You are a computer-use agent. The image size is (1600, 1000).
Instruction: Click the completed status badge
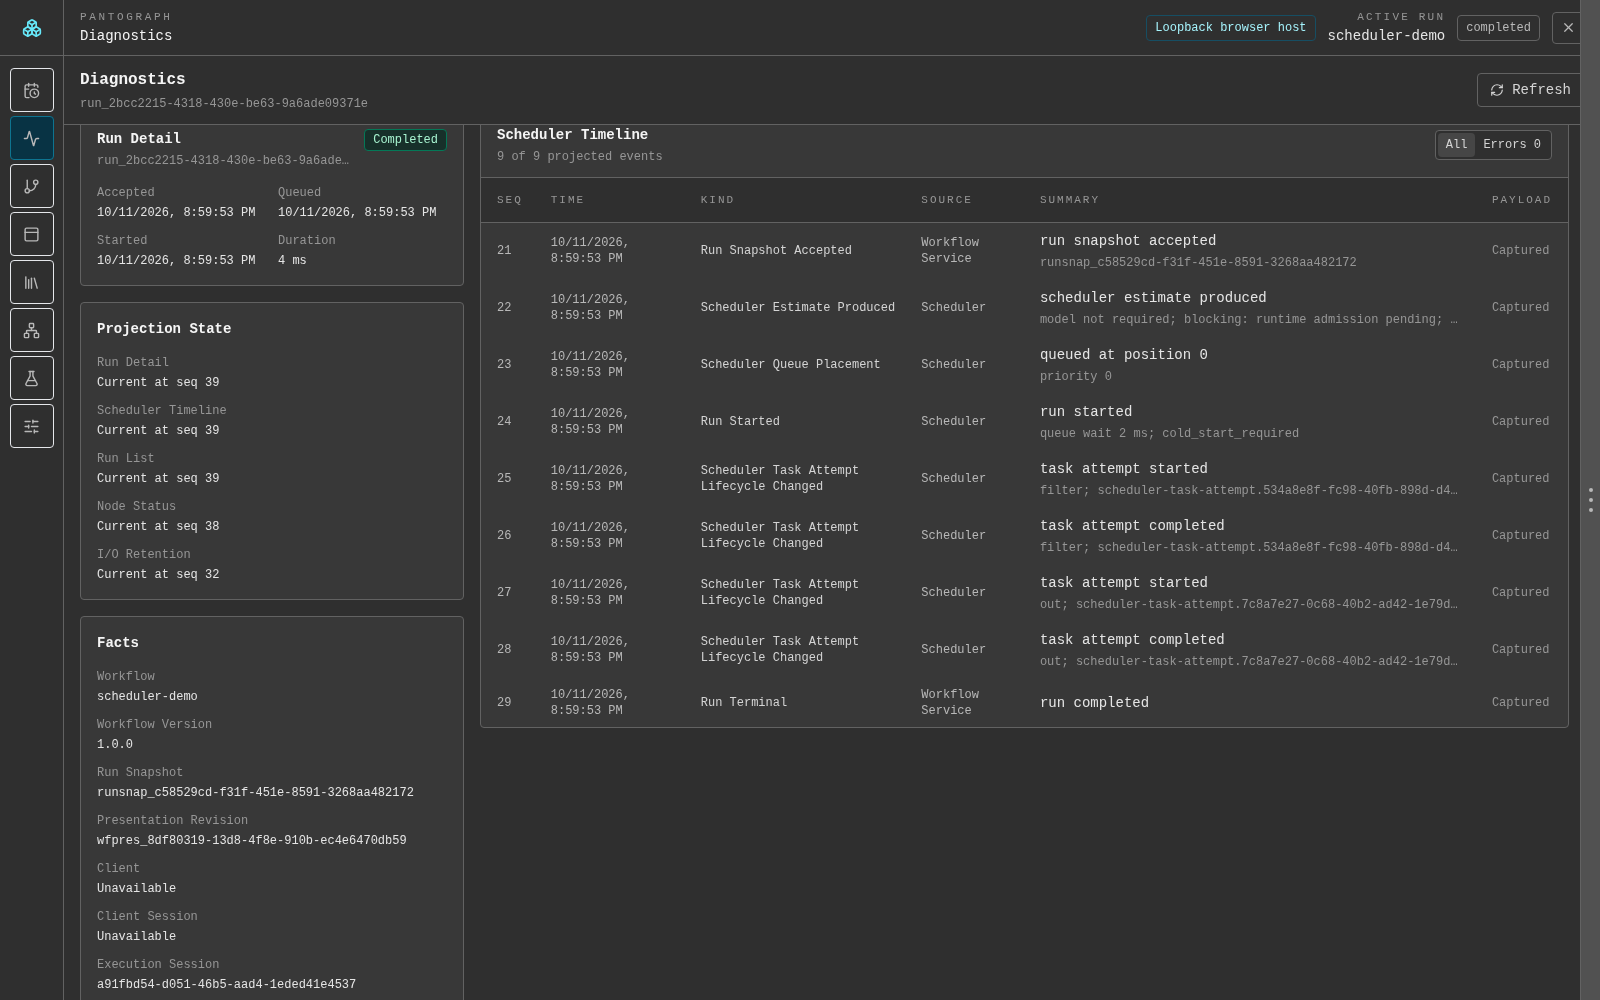click(x=1498, y=28)
